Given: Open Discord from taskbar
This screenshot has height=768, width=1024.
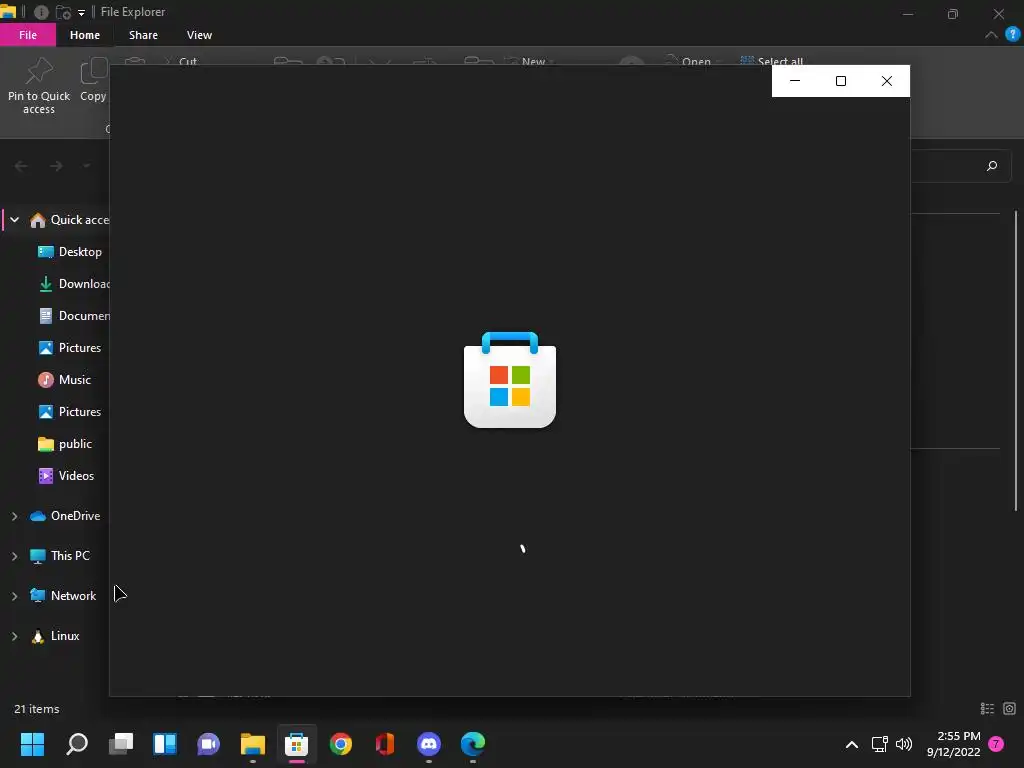Looking at the screenshot, I should (x=428, y=744).
